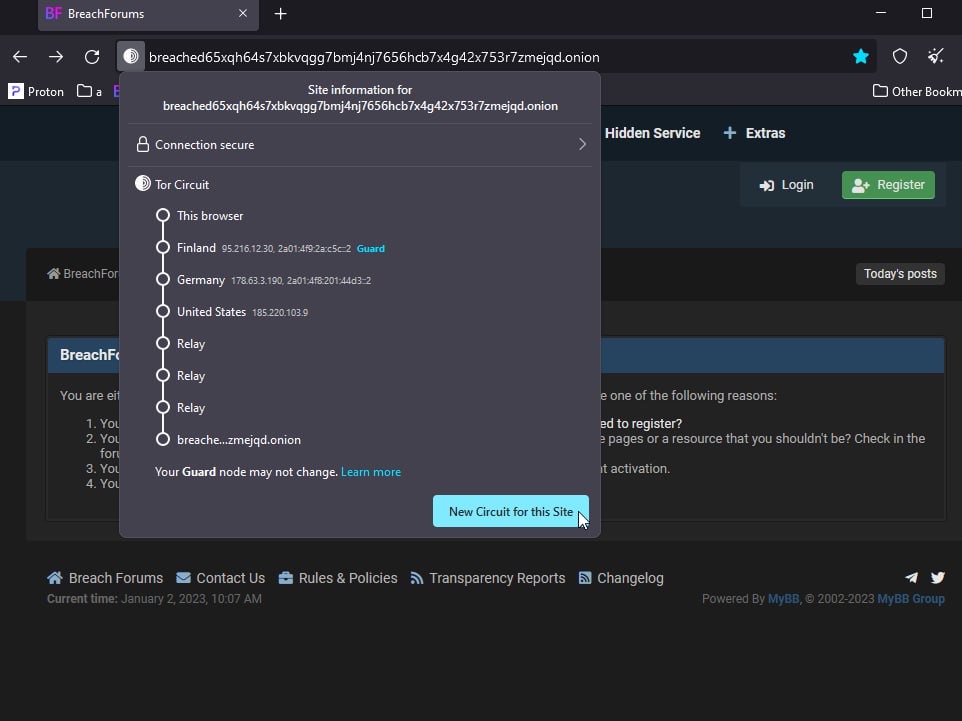Image resolution: width=962 pixels, height=721 pixels.
Task: Open Today's posts
Action: point(900,274)
